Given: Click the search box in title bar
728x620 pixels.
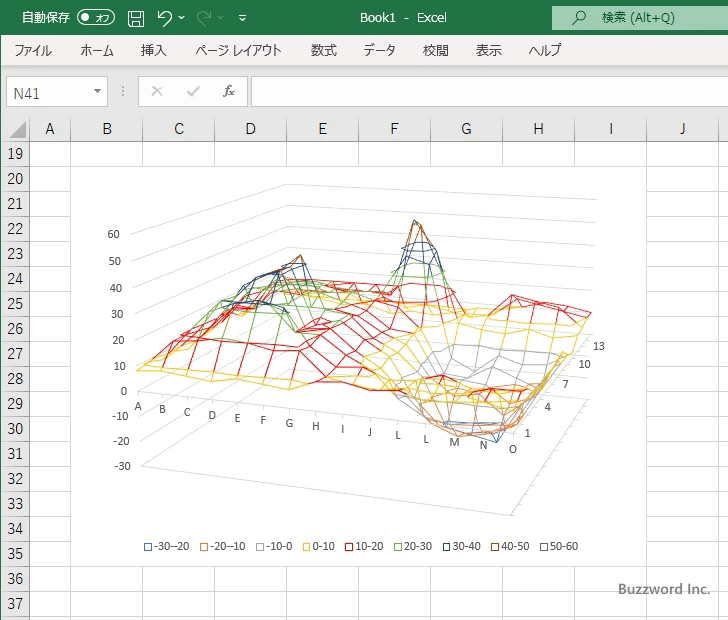Looking at the screenshot, I should tap(640, 18).
